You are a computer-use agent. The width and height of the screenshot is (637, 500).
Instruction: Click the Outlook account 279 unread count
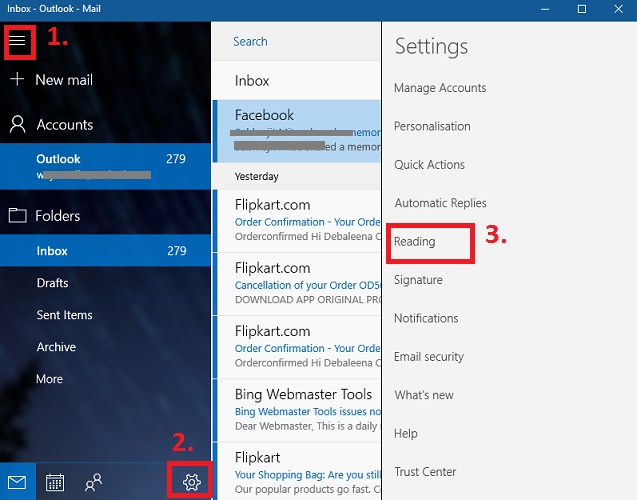coord(176,159)
